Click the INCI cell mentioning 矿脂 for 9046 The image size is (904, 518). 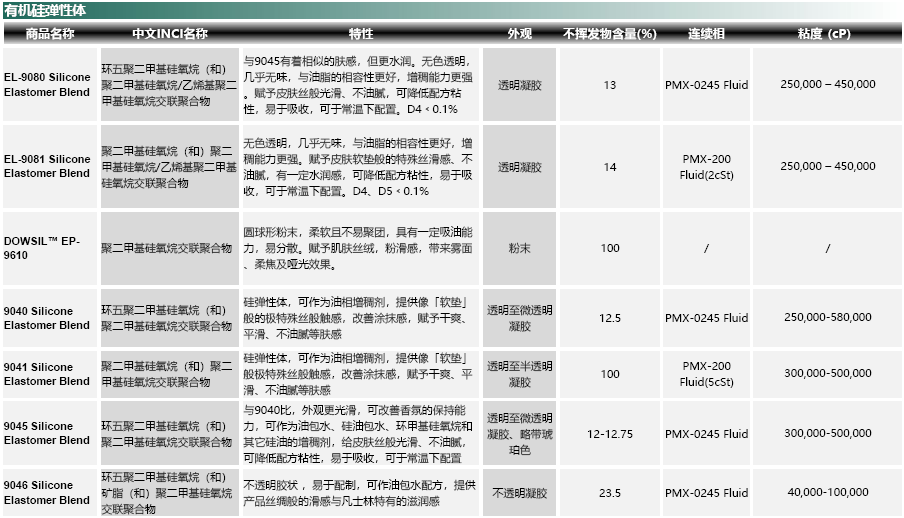click(170, 493)
